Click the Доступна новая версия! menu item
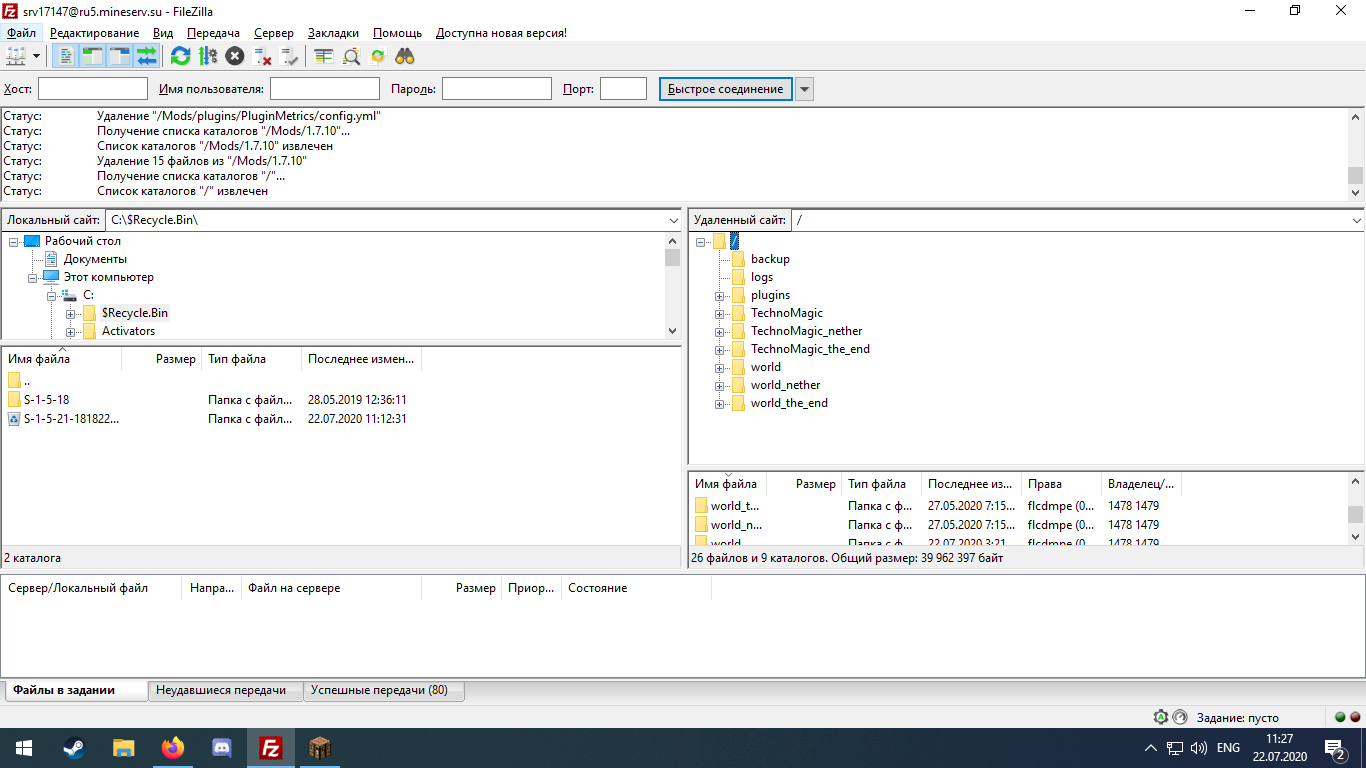1366x768 pixels. [x=501, y=33]
